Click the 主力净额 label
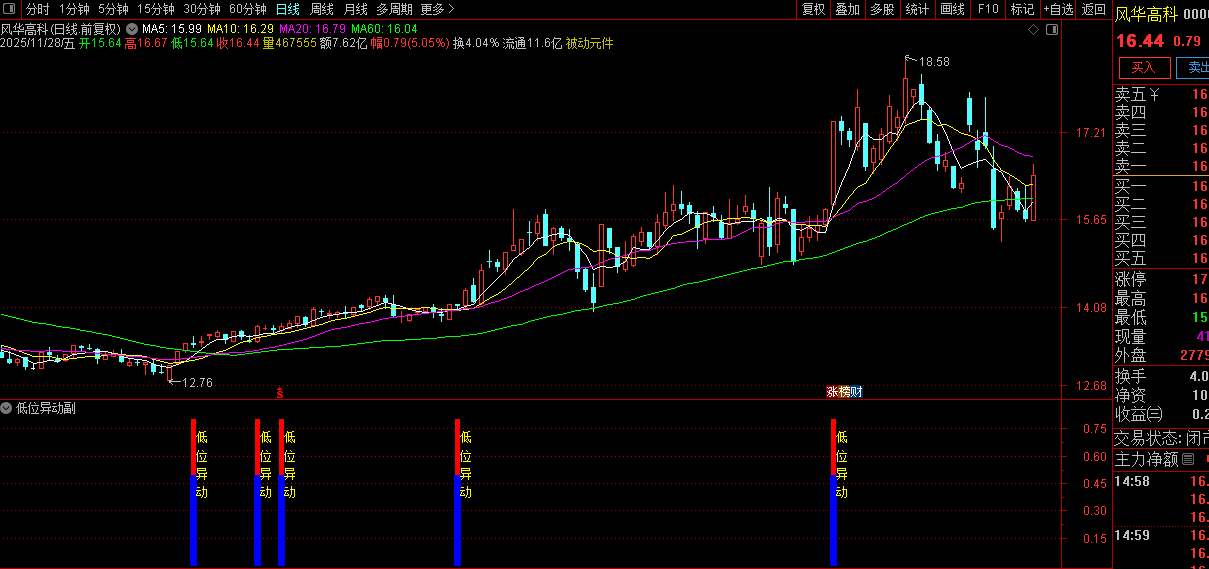The height and width of the screenshot is (569, 1209). pyautogui.click(x=1147, y=460)
